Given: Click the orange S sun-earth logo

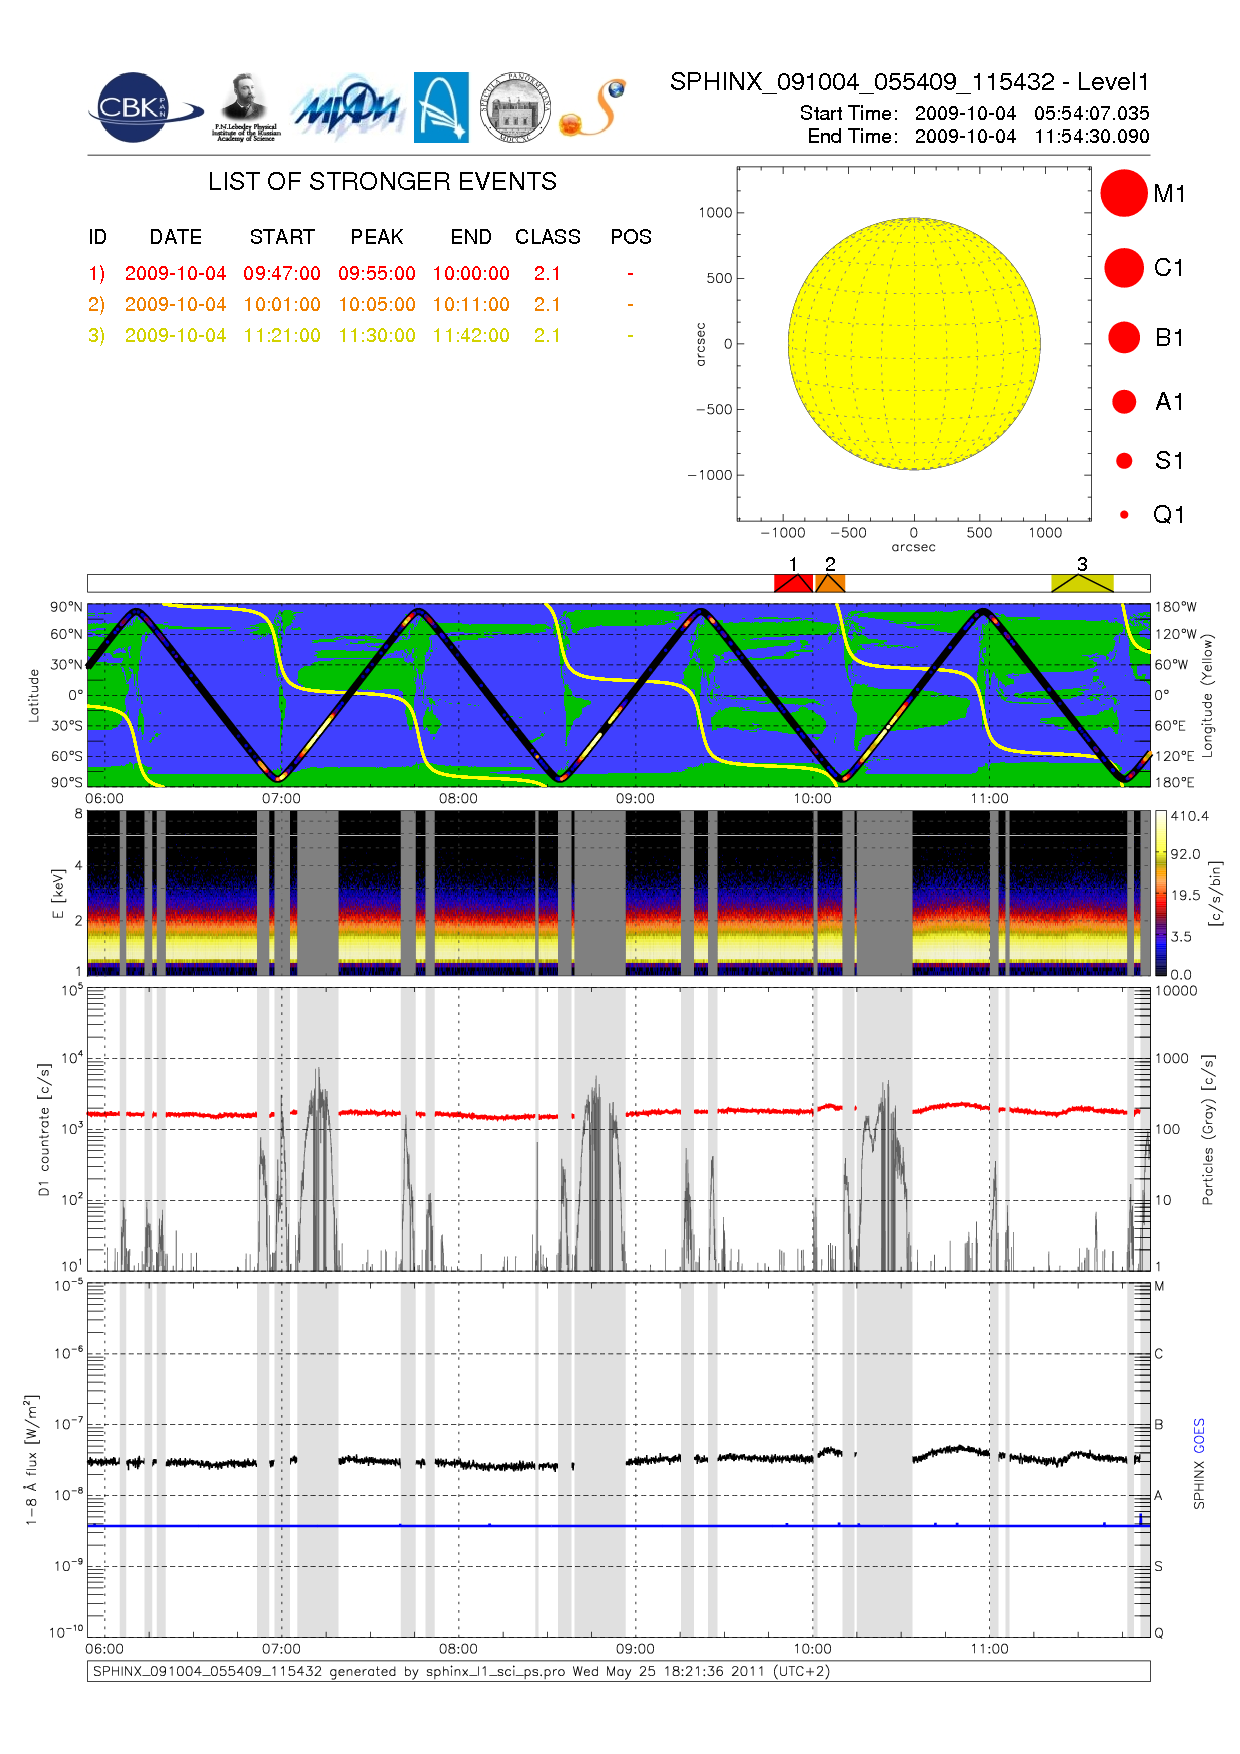Looking at the screenshot, I should [x=594, y=109].
